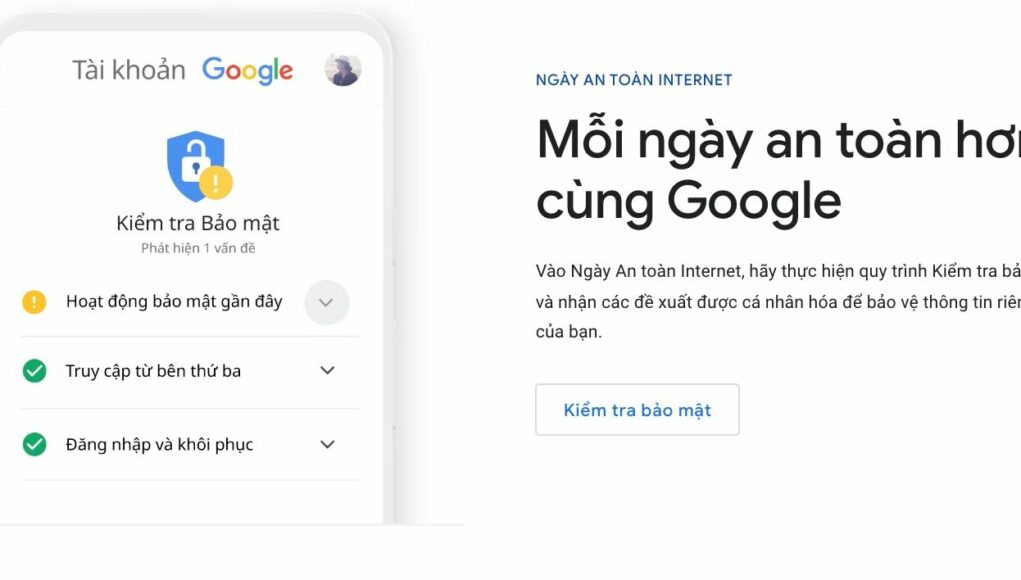Screen dimensions: 1021x580
Task: Expand Hoạt động bảo mật gần đây chevron
Action: tap(327, 303)
